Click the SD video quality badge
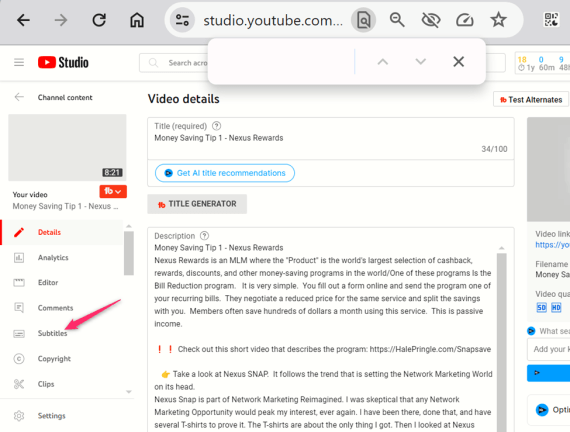This screenshot has height=432, width=570. coord(541,308)
